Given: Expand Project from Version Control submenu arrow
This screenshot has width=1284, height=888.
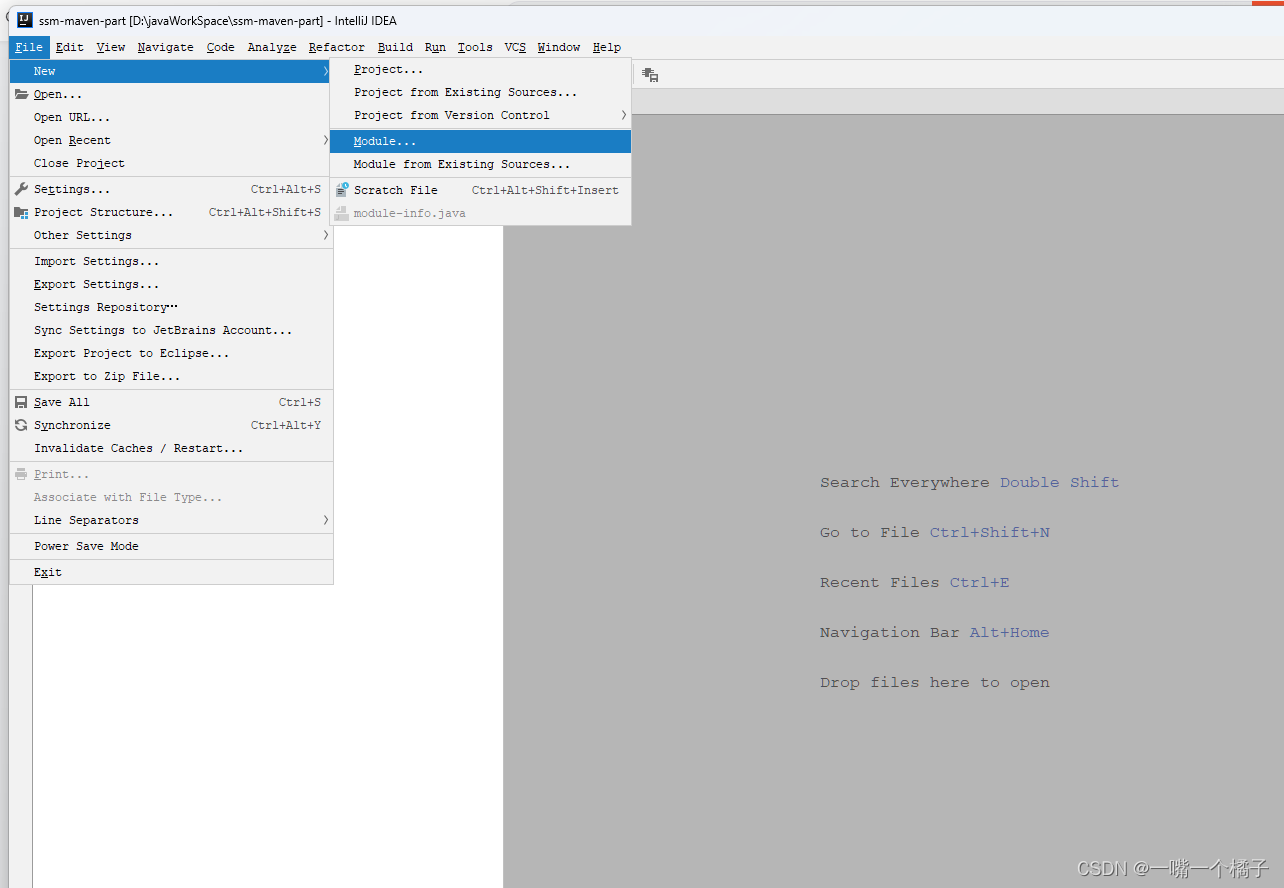Looking at the screenshot, I should tap(623, 115).
